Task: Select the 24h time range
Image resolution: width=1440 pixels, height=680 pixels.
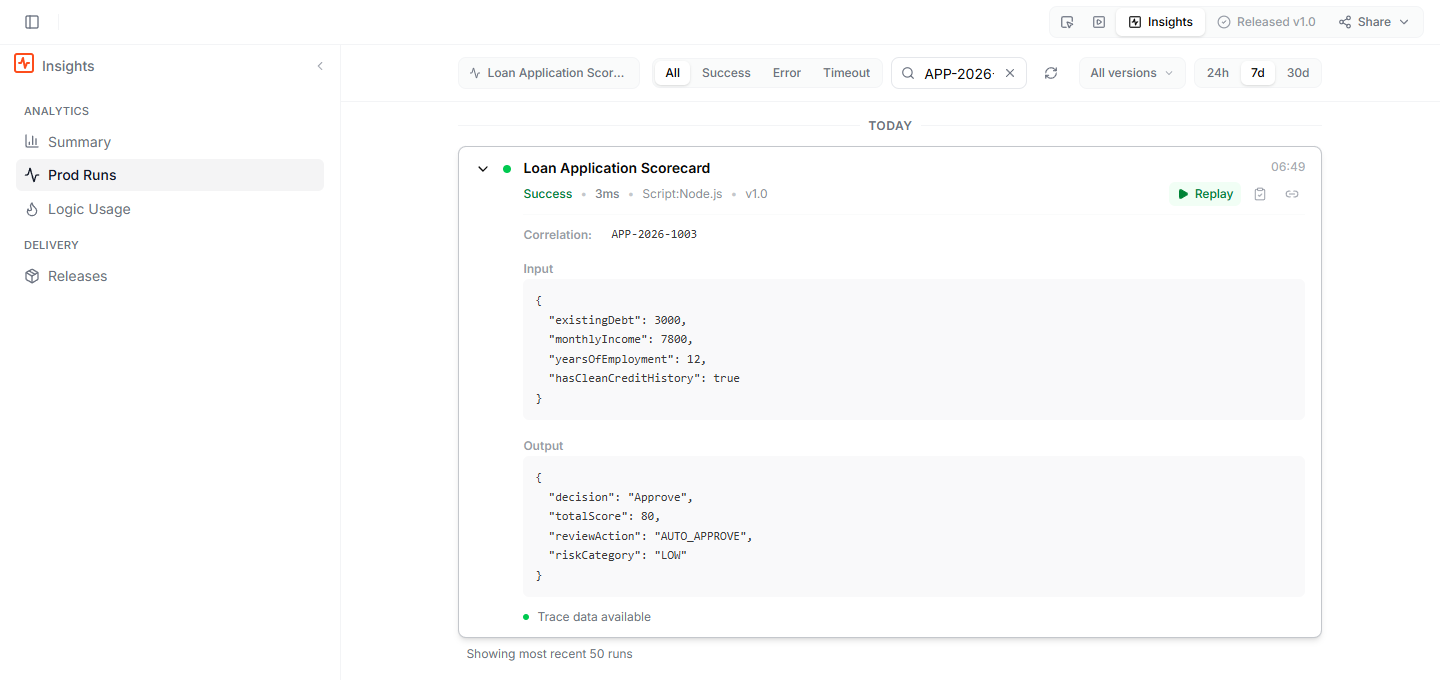Action: click(x=1218, y=73)
